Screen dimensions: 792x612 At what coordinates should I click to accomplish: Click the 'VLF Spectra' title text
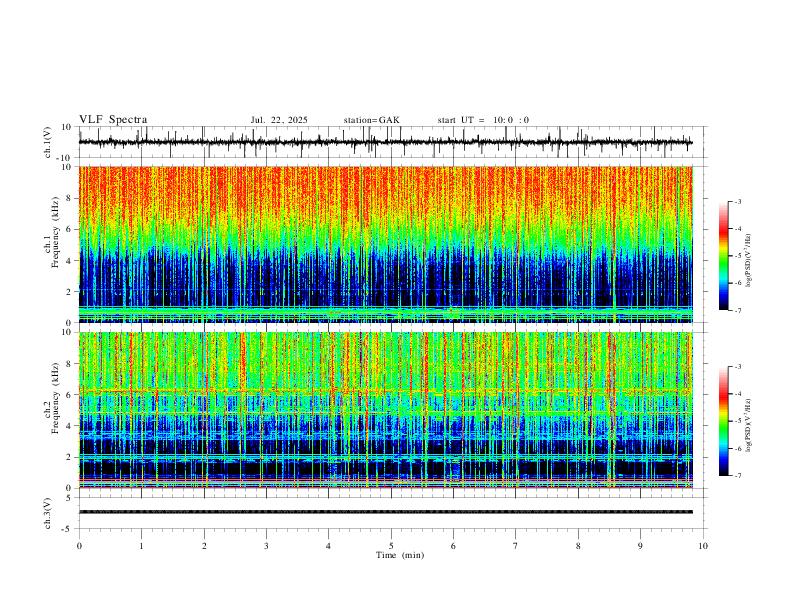click(x=113, y=120)
